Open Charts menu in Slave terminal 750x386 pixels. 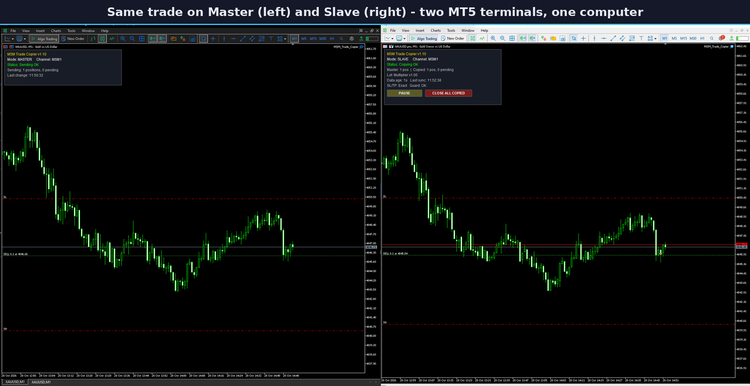pos(436,31)
